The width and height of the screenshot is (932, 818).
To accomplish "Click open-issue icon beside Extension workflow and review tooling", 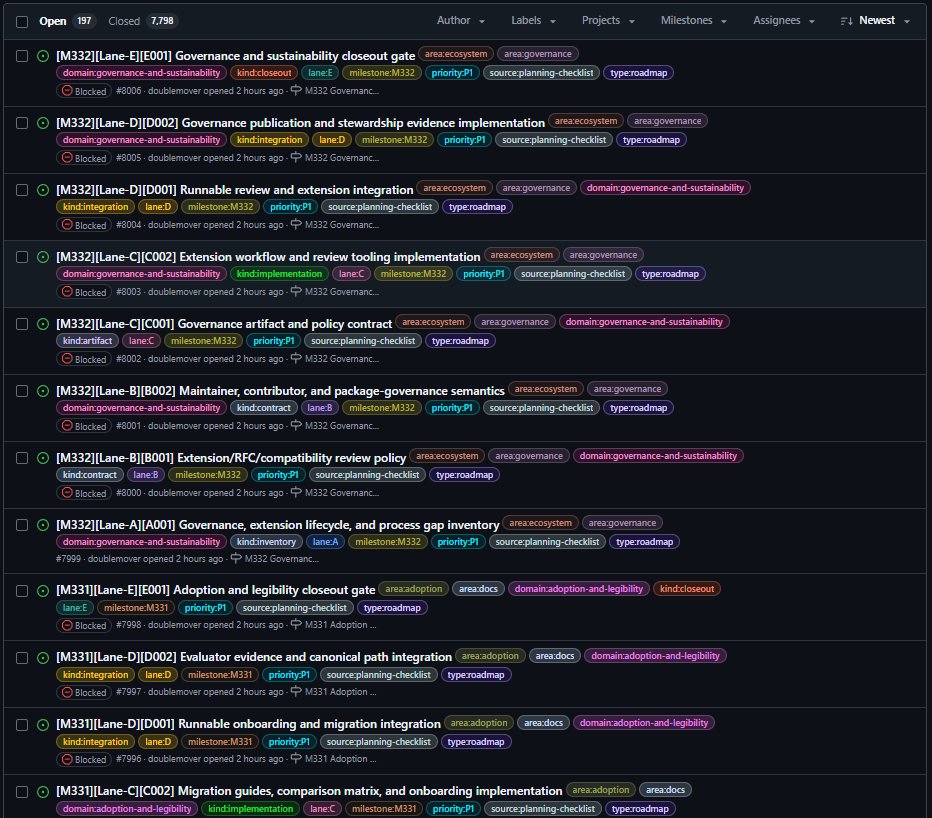I will click(43, 257).
